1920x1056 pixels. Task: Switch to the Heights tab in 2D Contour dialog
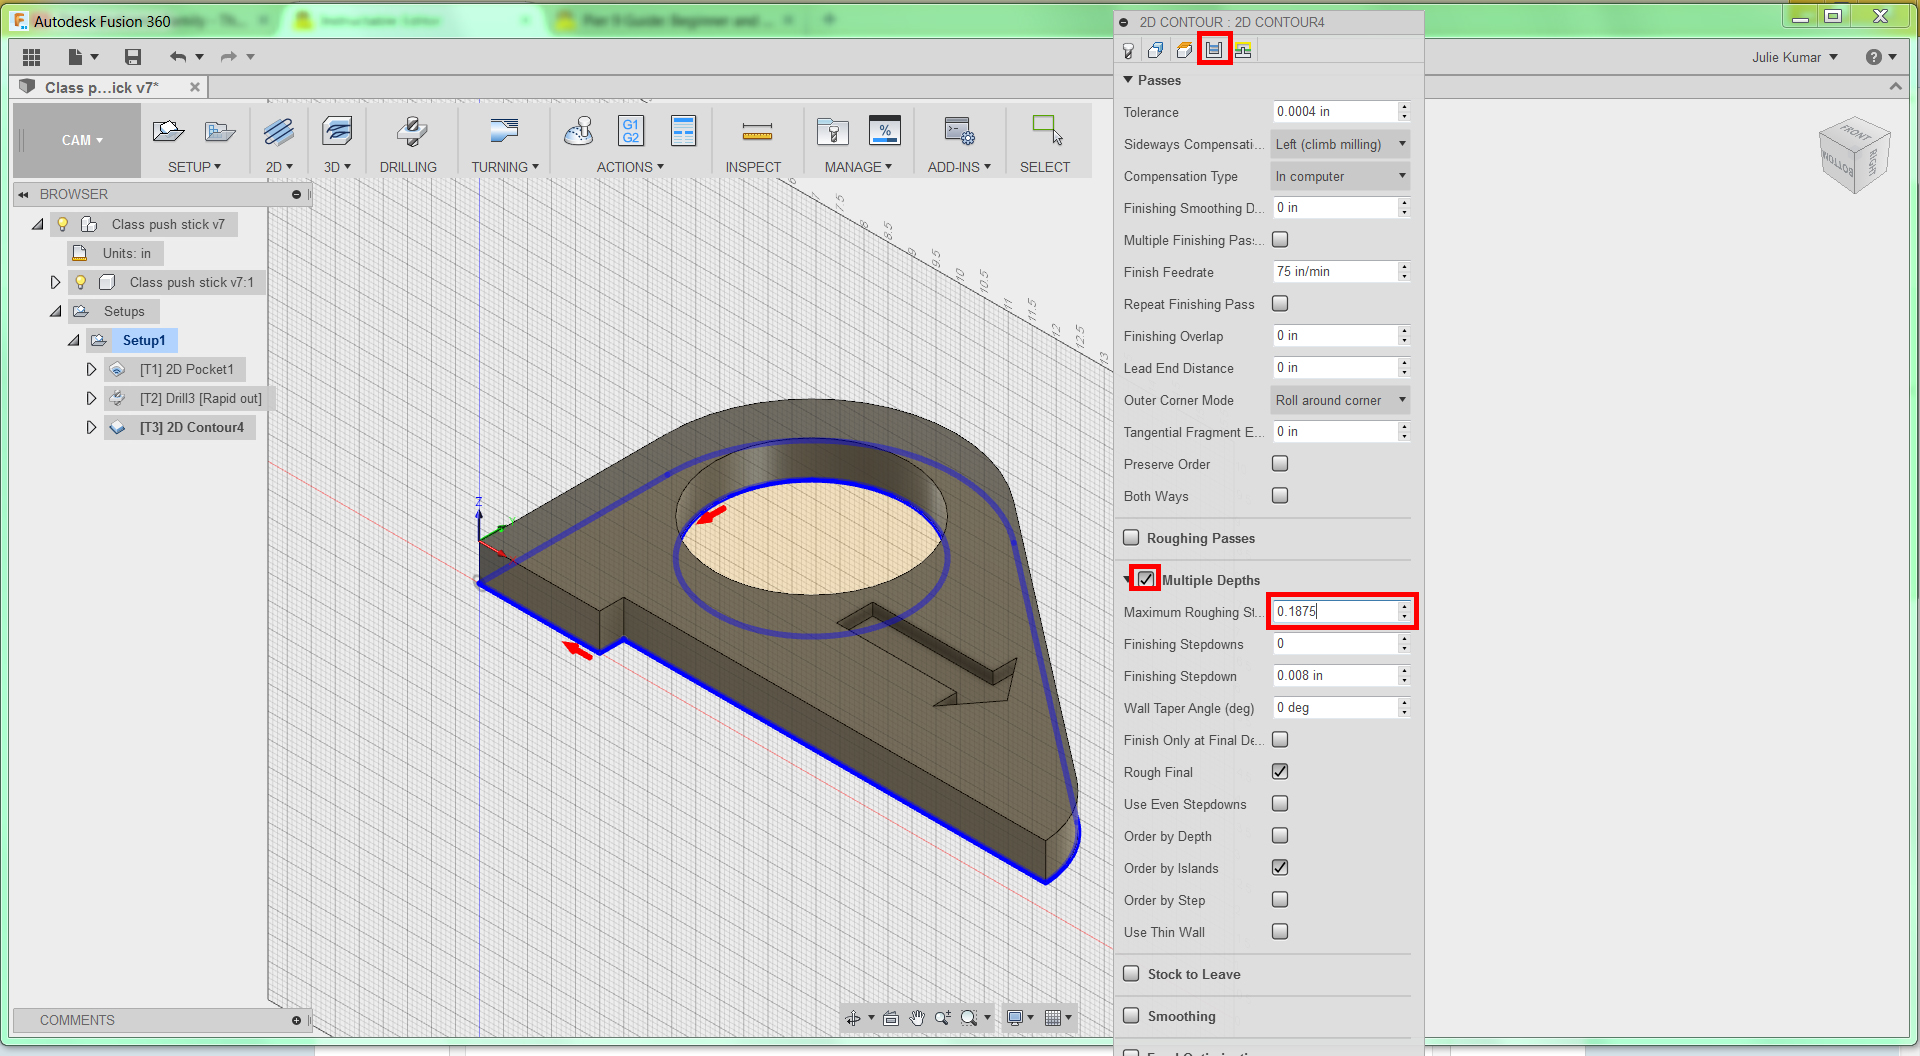point(1185,50)
